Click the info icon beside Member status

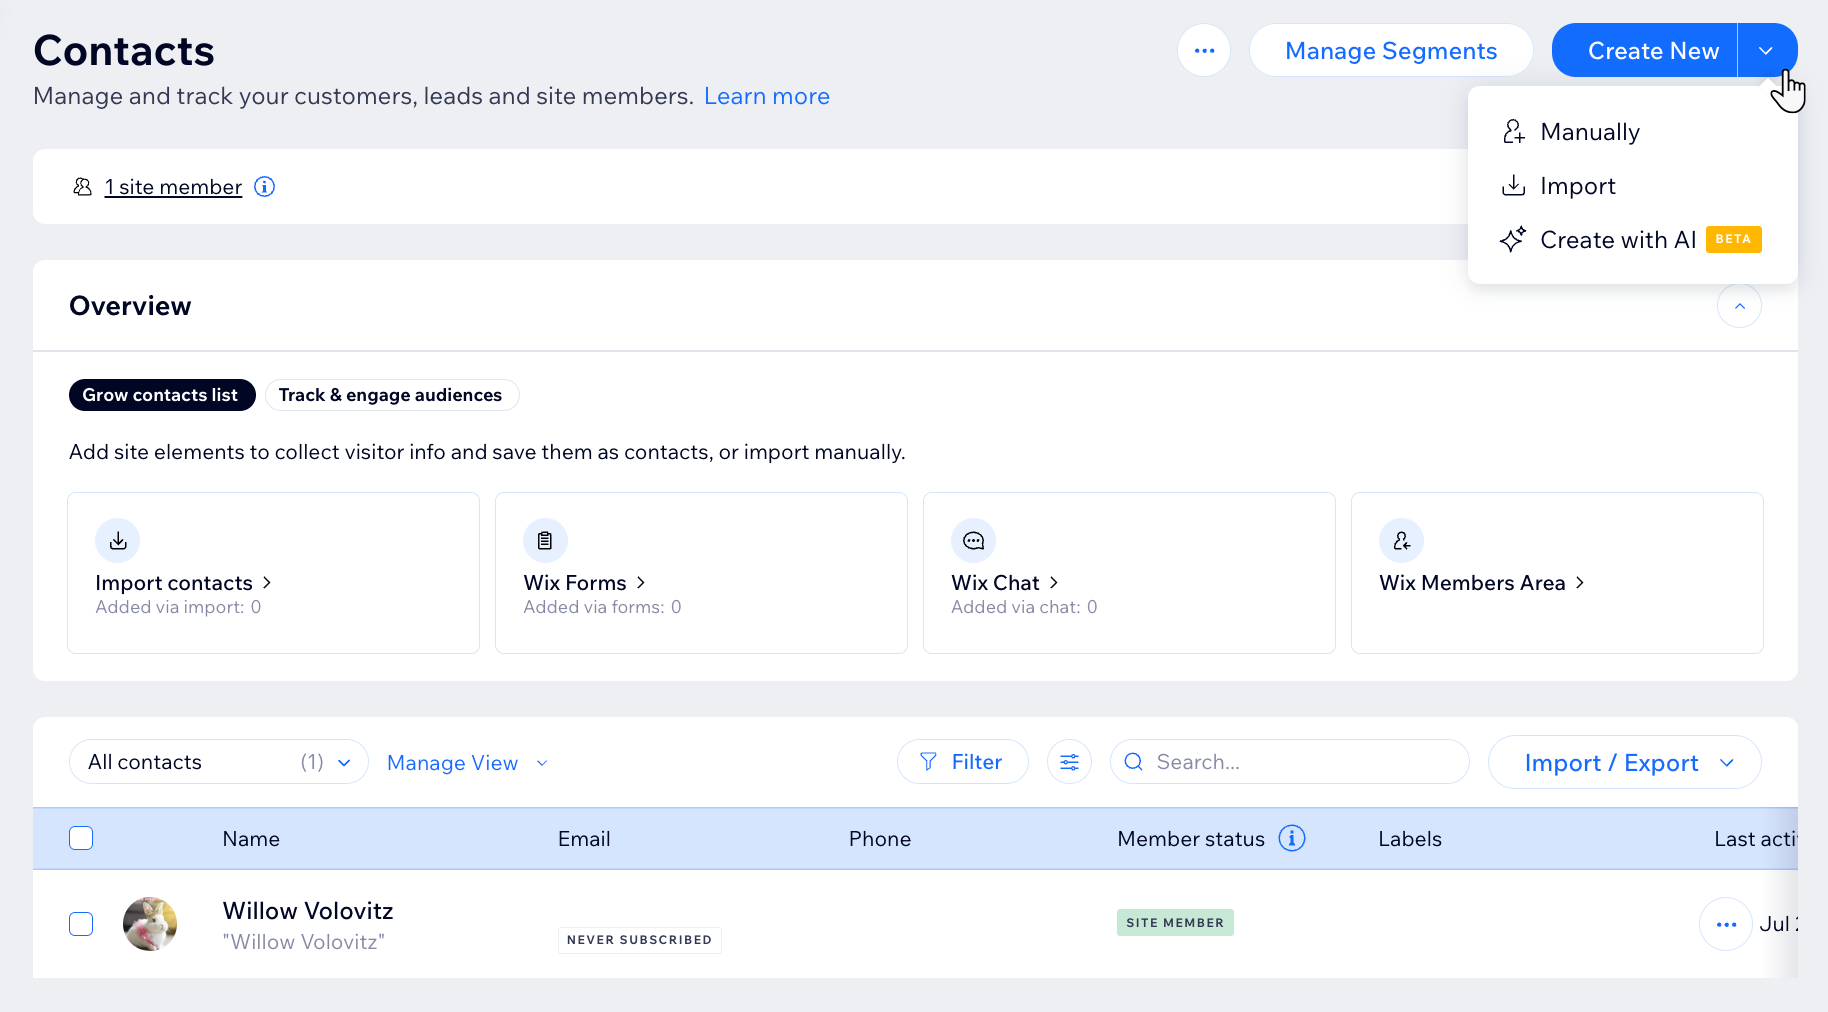pos(1292,838)
